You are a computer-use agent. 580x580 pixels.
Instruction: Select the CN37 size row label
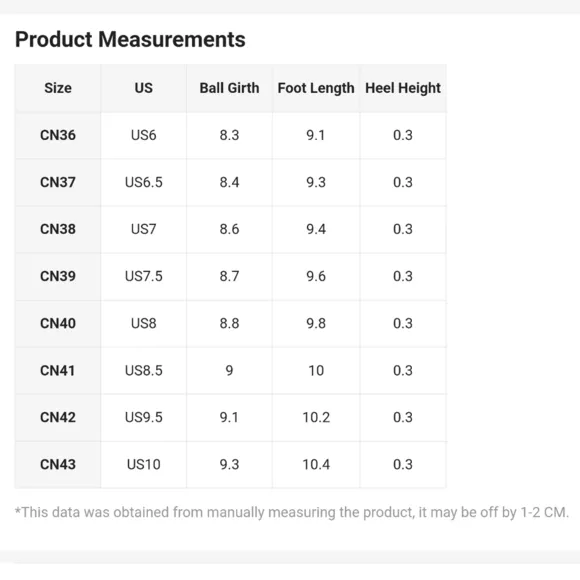point(58,182)
